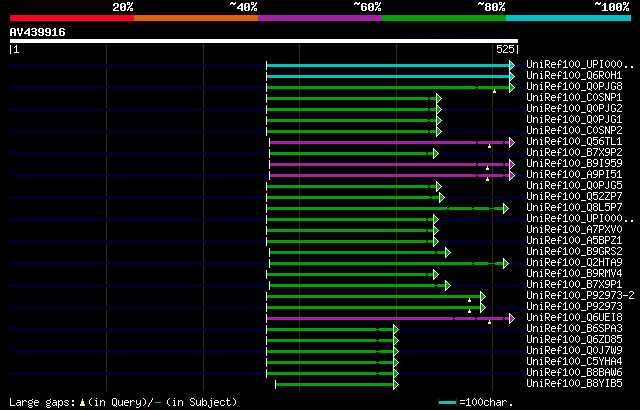Open the UniRef100_Q0PJG1 hit label
This screenshot has height=410, width=640.
[x=574, y=120]
